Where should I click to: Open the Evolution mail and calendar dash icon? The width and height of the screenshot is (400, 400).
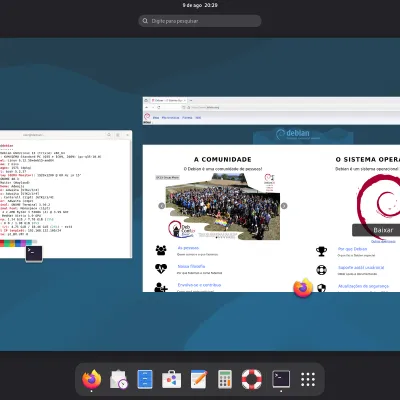click(119, 379)
